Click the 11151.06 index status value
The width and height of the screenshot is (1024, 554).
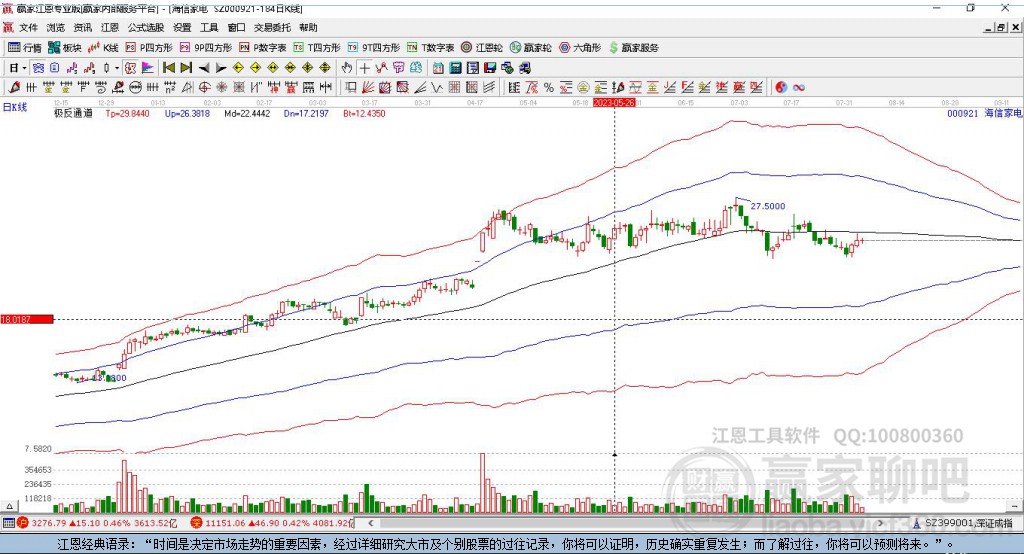225,523
